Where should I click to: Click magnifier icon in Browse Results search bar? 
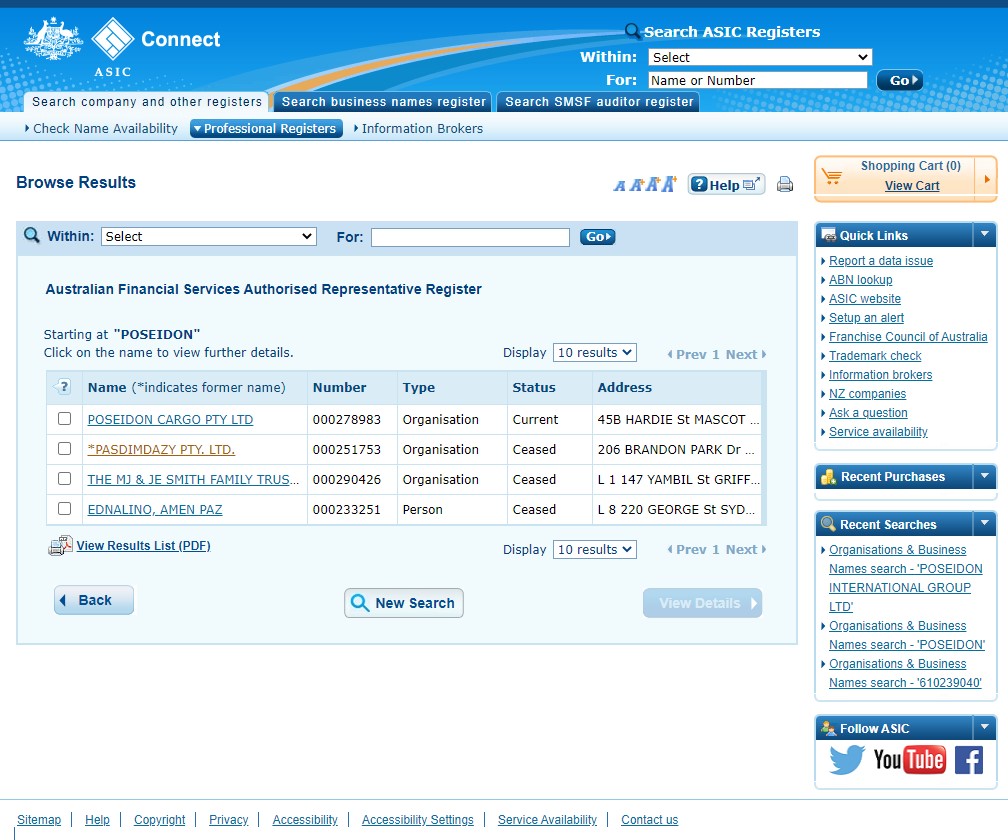pyautogui.click(x=32, y=235)
